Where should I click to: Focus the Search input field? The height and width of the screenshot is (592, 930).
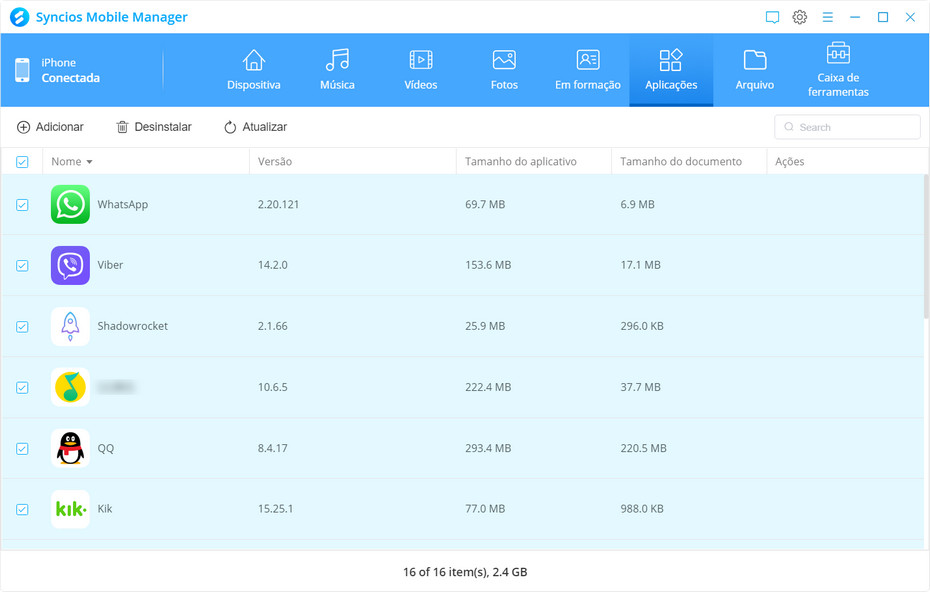(847, 127)
